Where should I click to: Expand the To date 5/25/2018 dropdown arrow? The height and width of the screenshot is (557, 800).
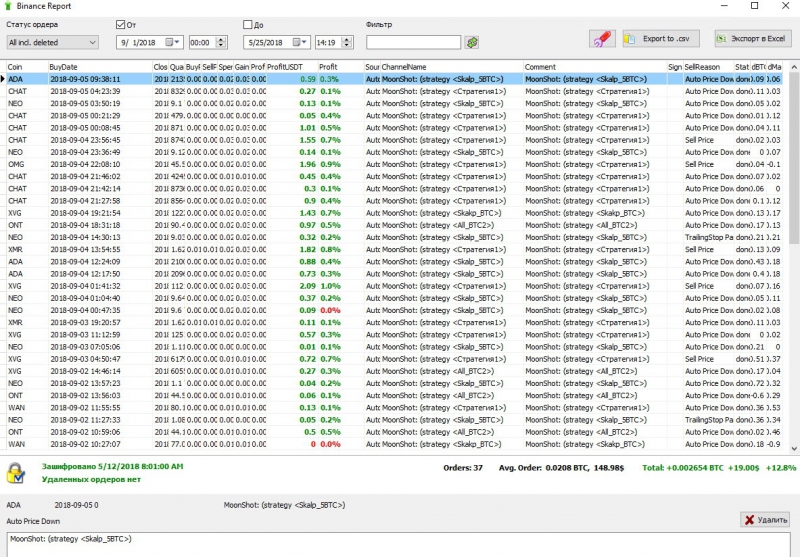pyautogui.click(x=304, y=42)
